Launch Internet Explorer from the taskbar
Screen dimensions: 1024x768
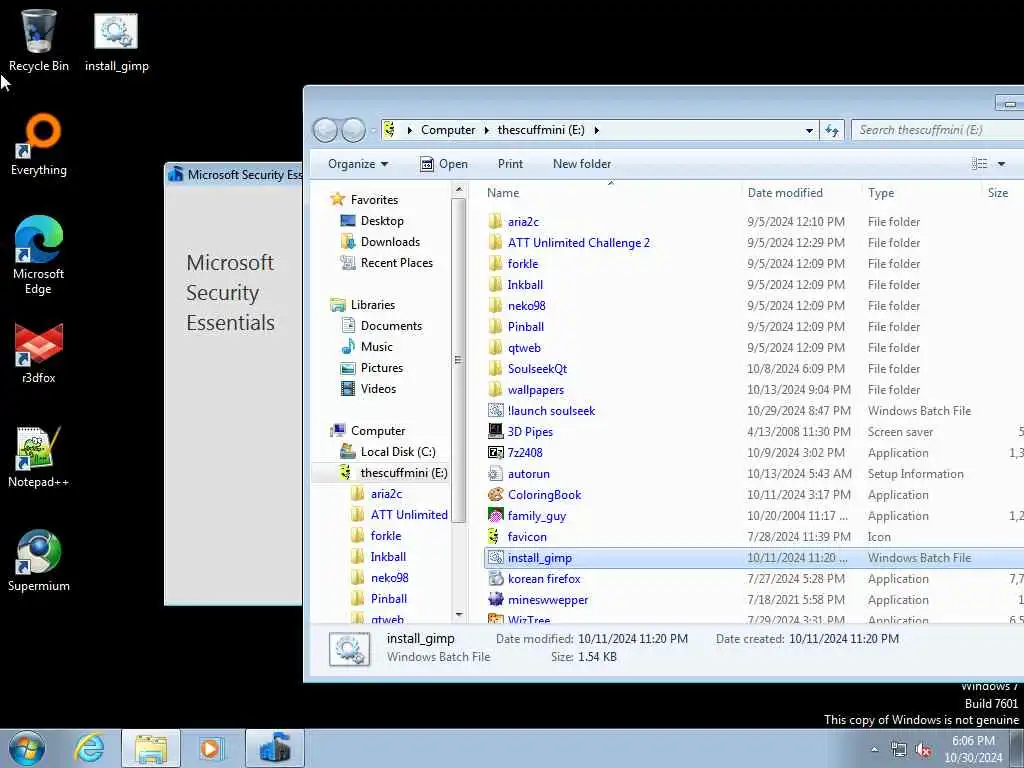click(89, 748)
